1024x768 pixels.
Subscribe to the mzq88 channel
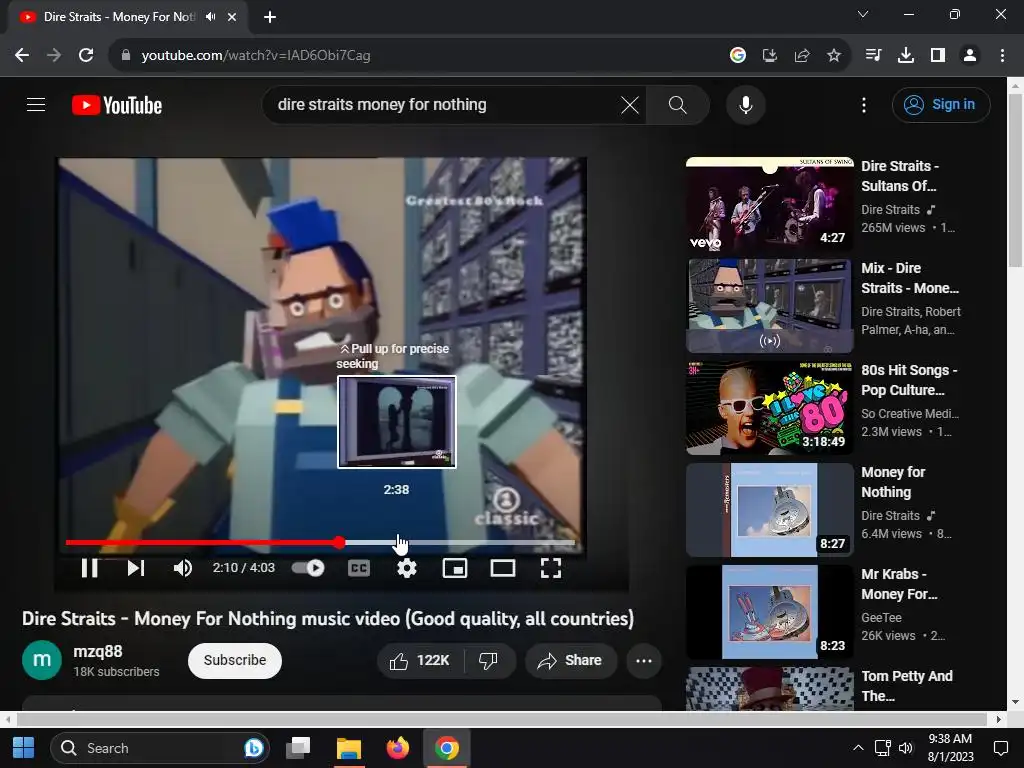[234, 660]
